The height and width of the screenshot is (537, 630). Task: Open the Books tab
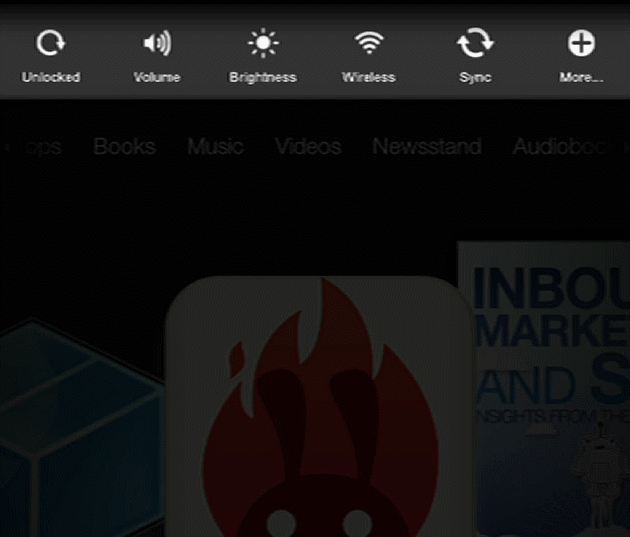pos(124,147)
